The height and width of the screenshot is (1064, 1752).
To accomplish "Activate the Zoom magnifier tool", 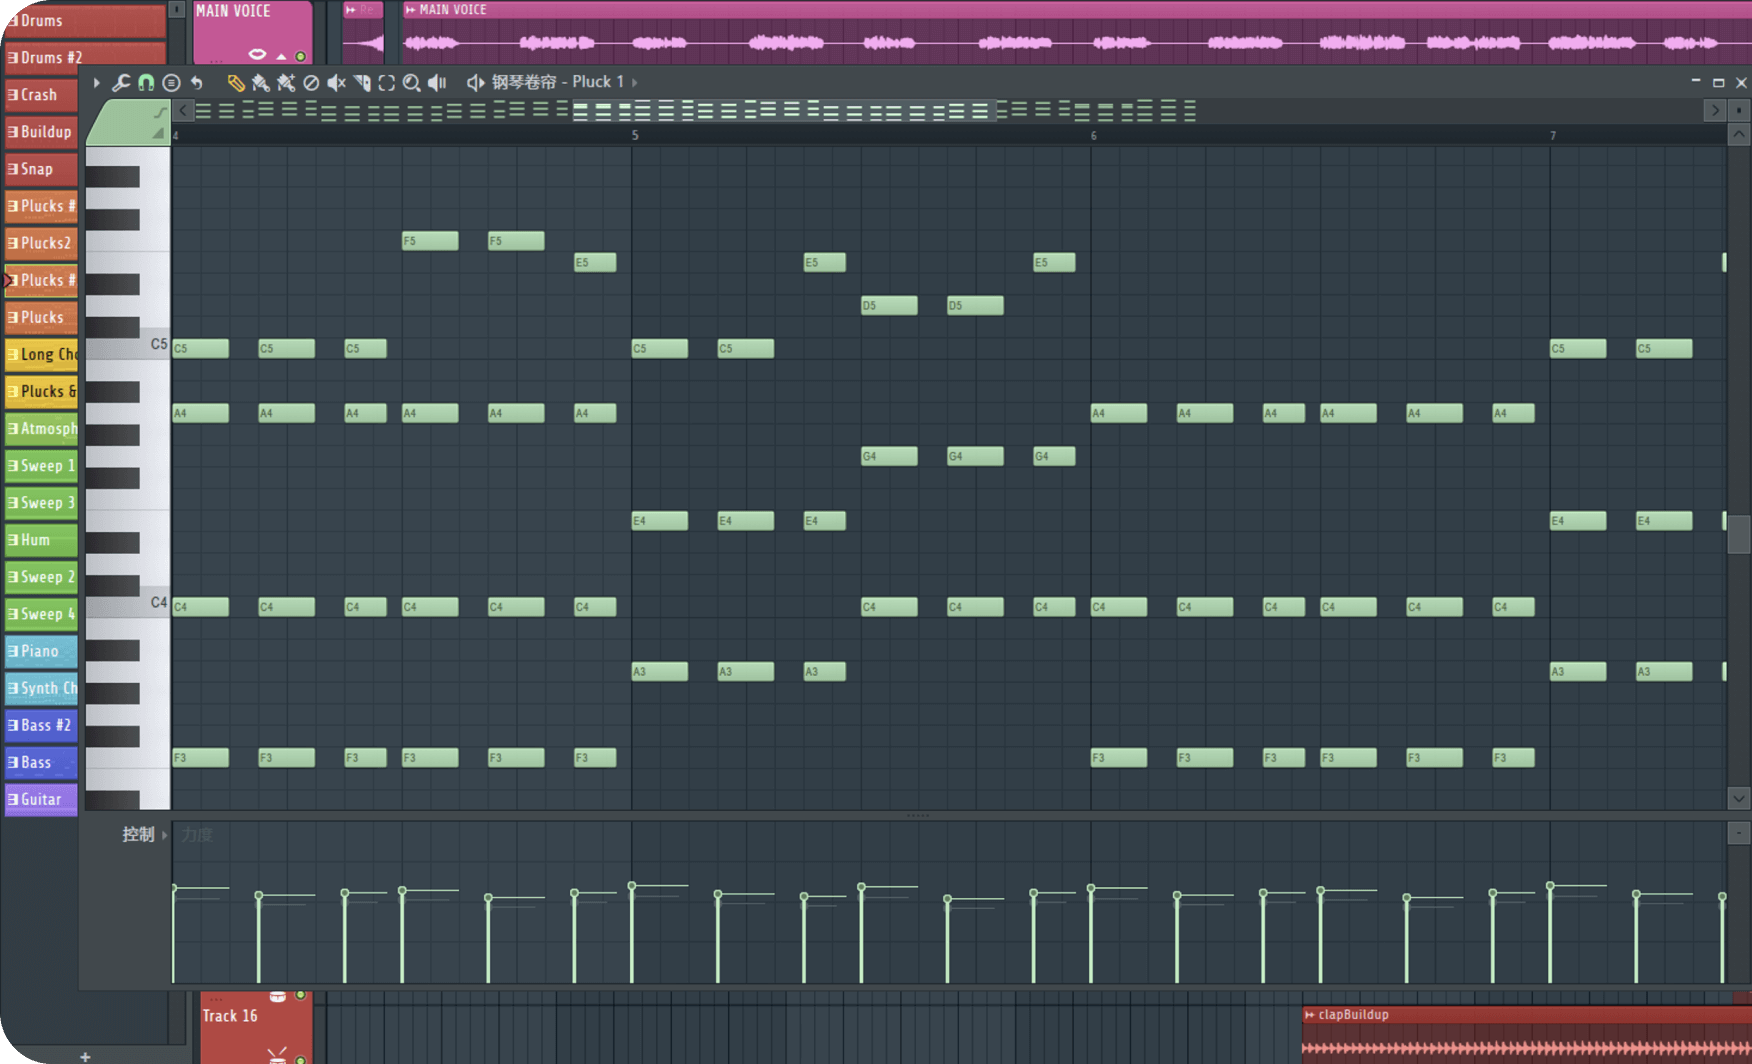I will pyautogui.click(x=412, y=82).
